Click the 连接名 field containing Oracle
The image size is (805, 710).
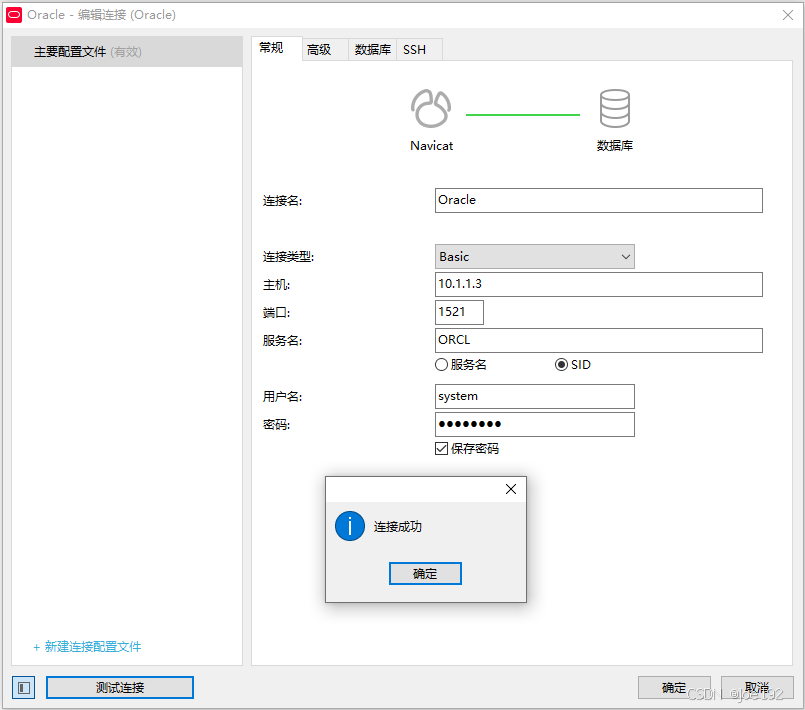click(599, 200)
